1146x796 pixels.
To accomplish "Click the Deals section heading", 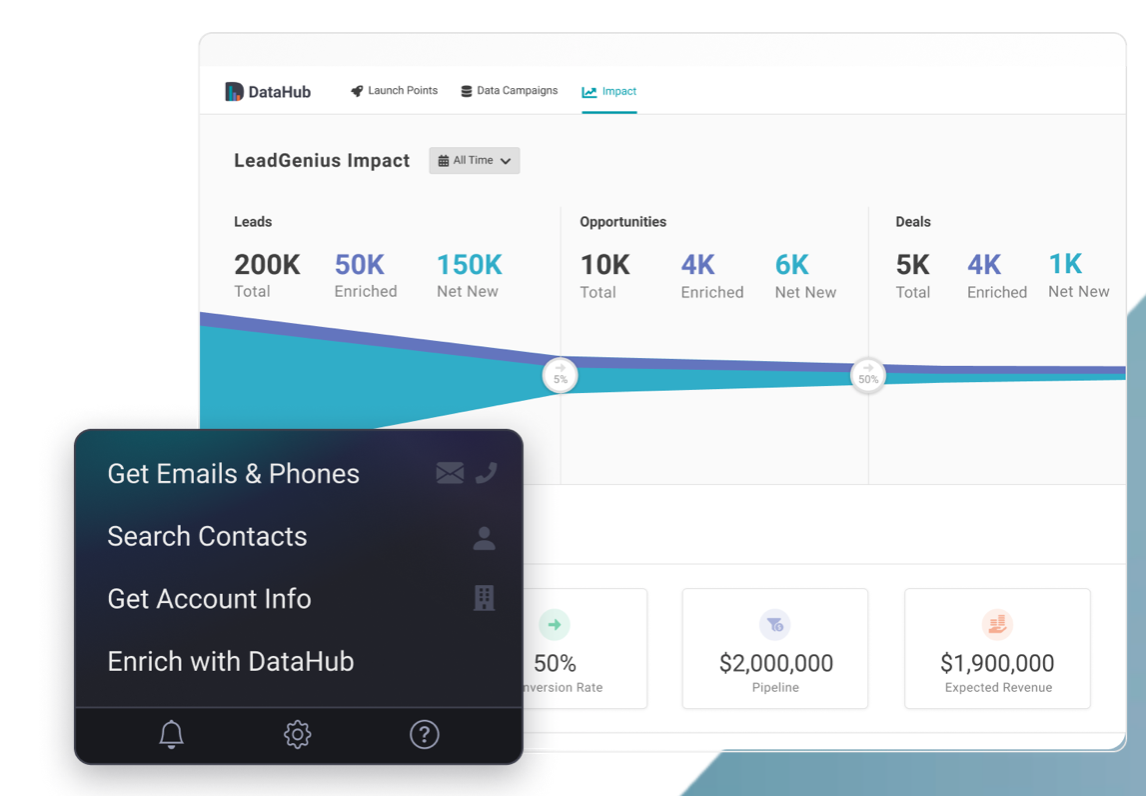I will pyautogui.click(x=913, y=221).
